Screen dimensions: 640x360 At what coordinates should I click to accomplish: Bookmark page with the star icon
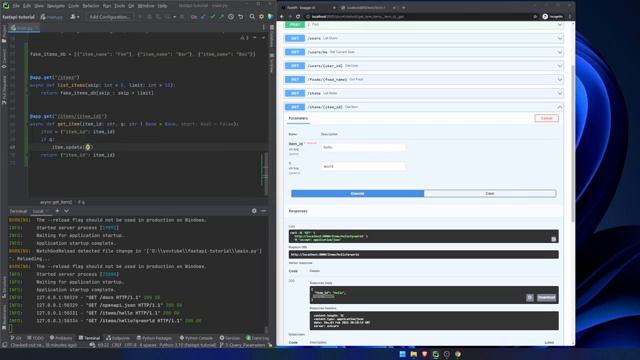[x=535, y=17]
